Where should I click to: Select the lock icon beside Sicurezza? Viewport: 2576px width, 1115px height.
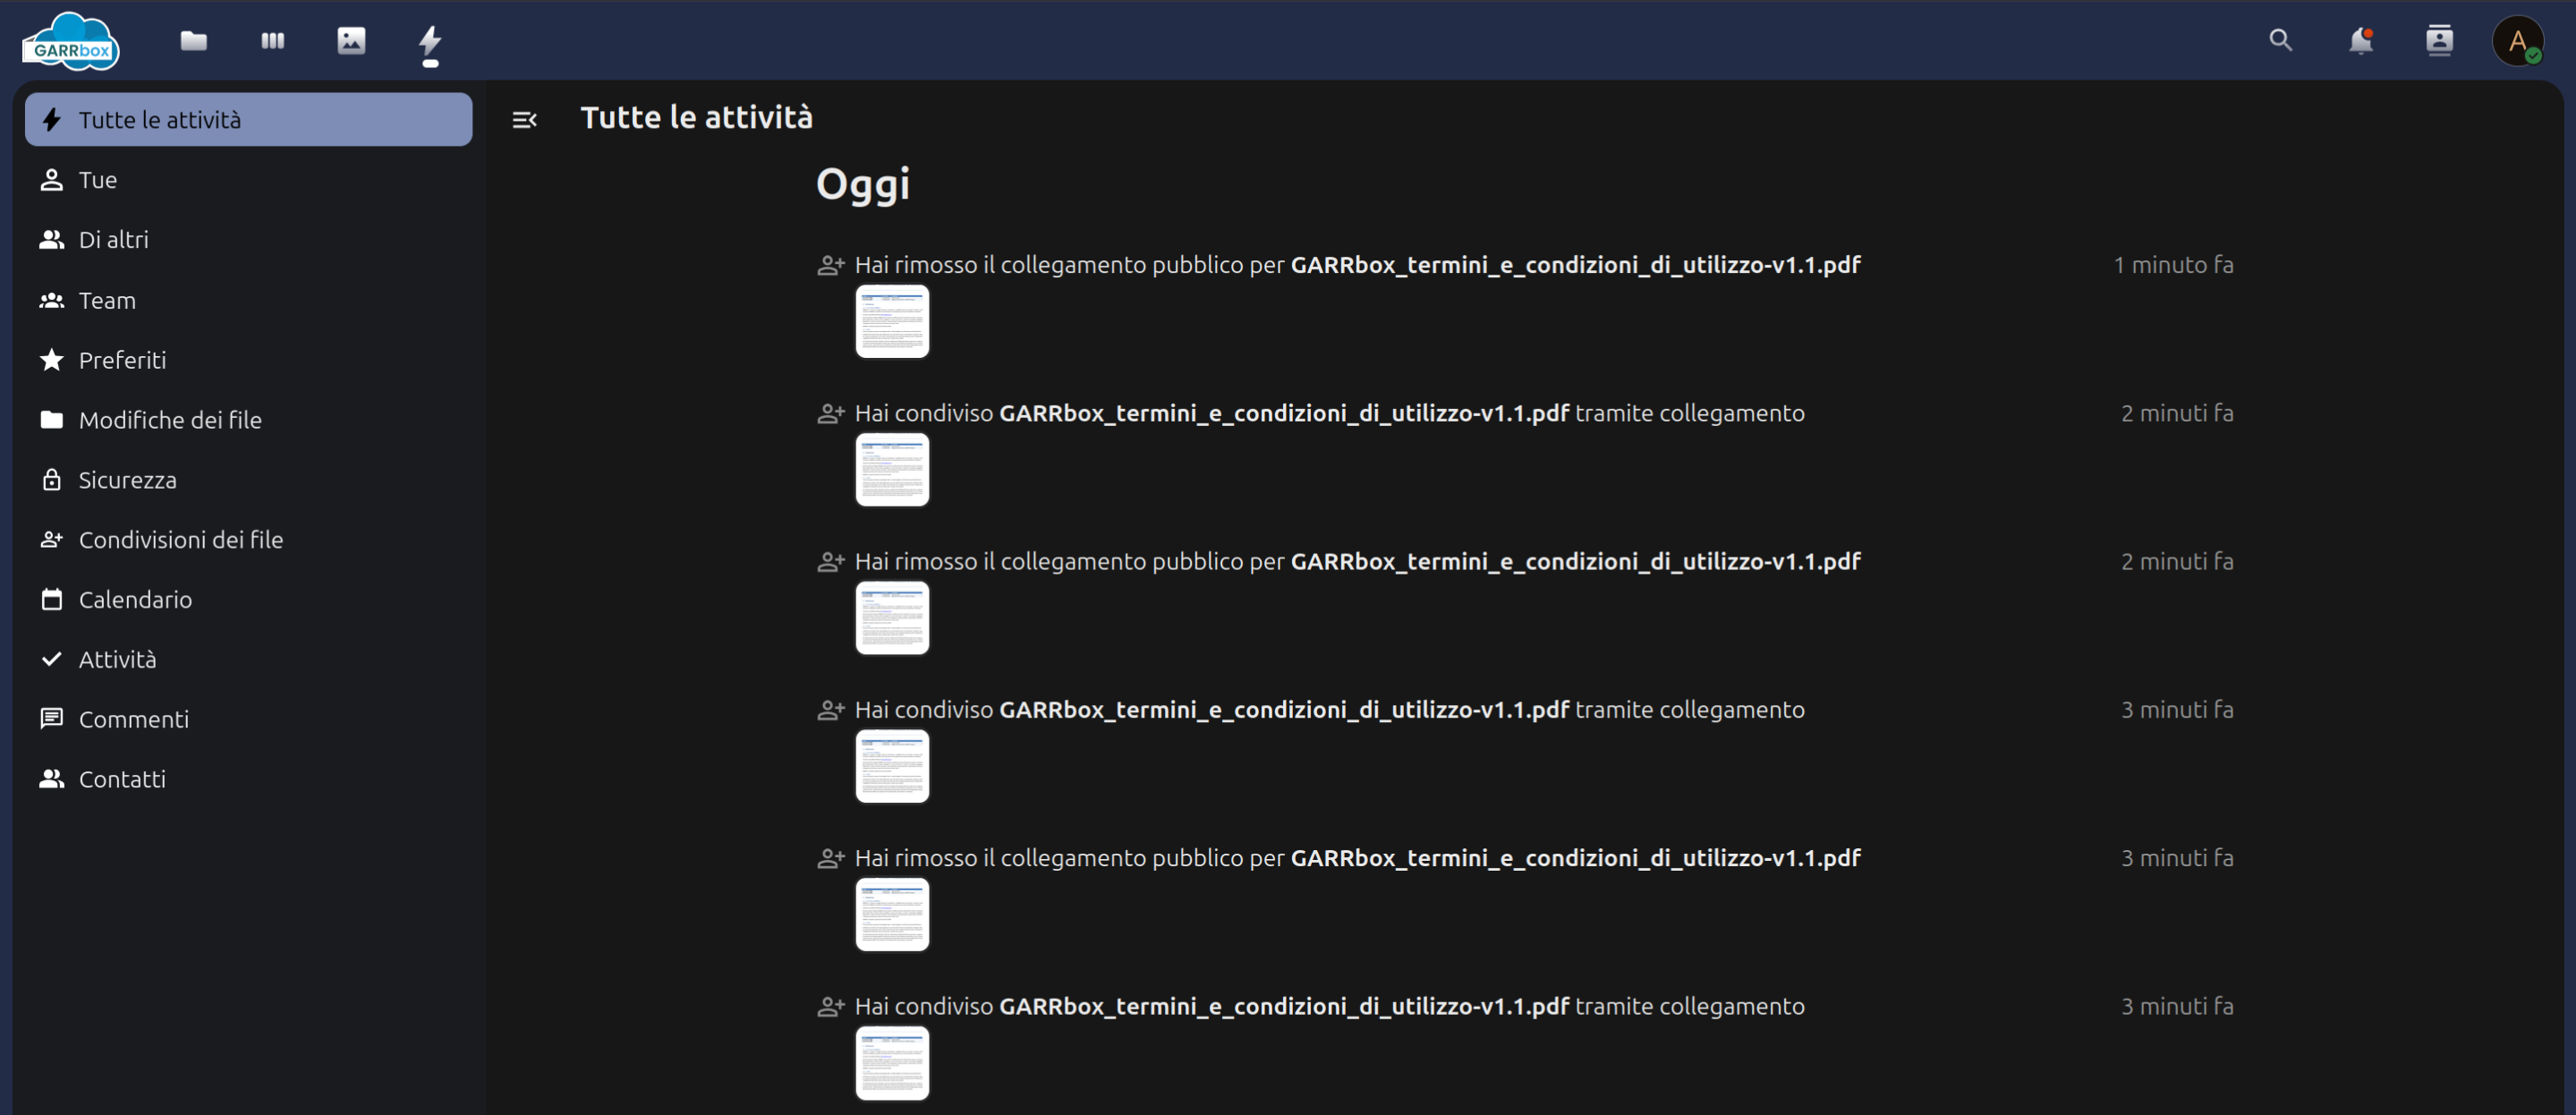coord(51,480)
